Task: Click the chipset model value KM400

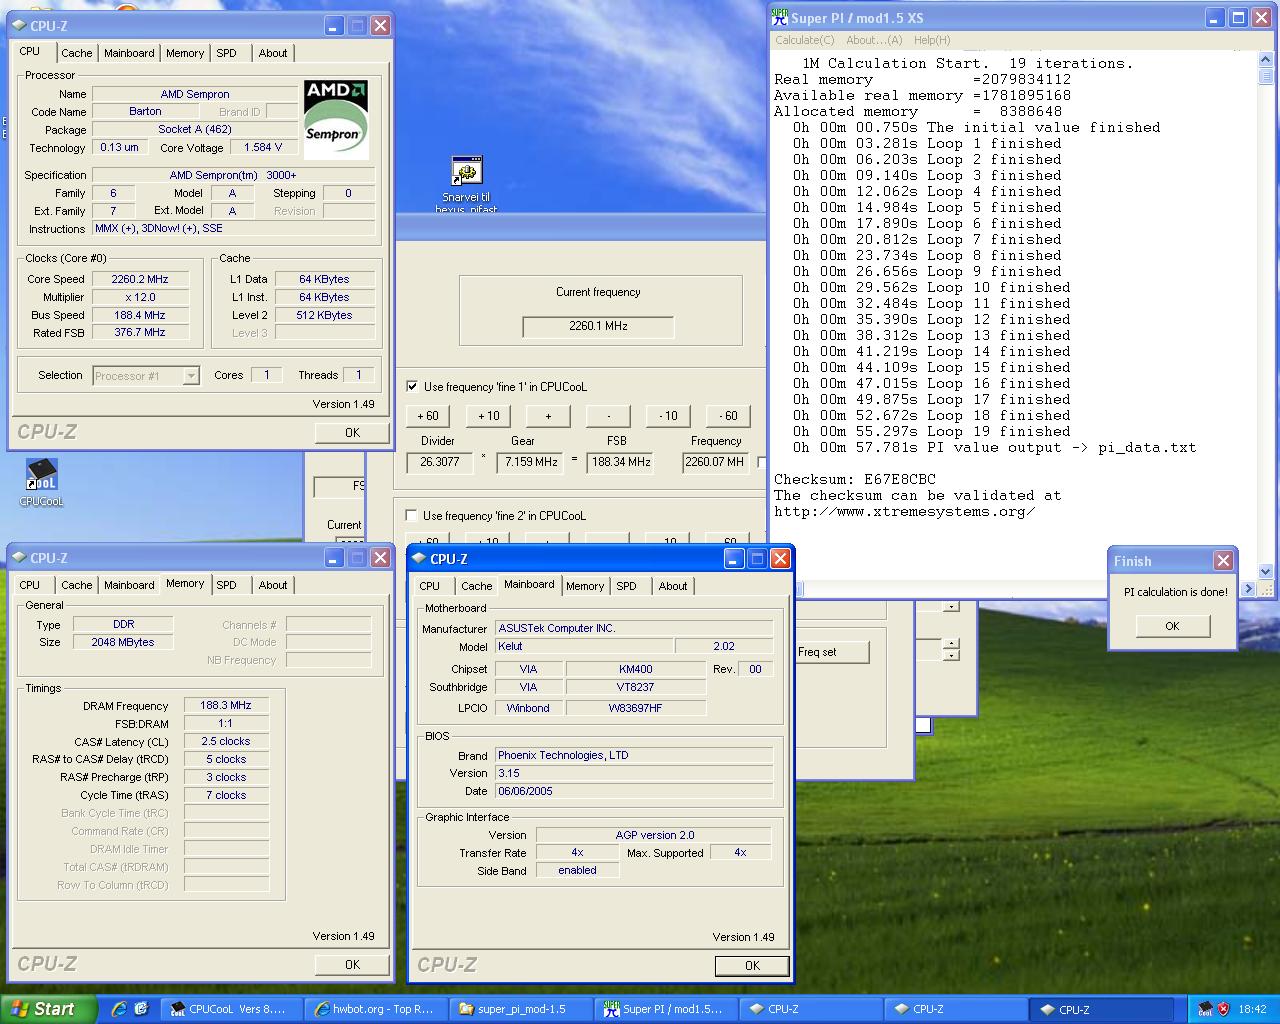Action: (x=636, y=669)
